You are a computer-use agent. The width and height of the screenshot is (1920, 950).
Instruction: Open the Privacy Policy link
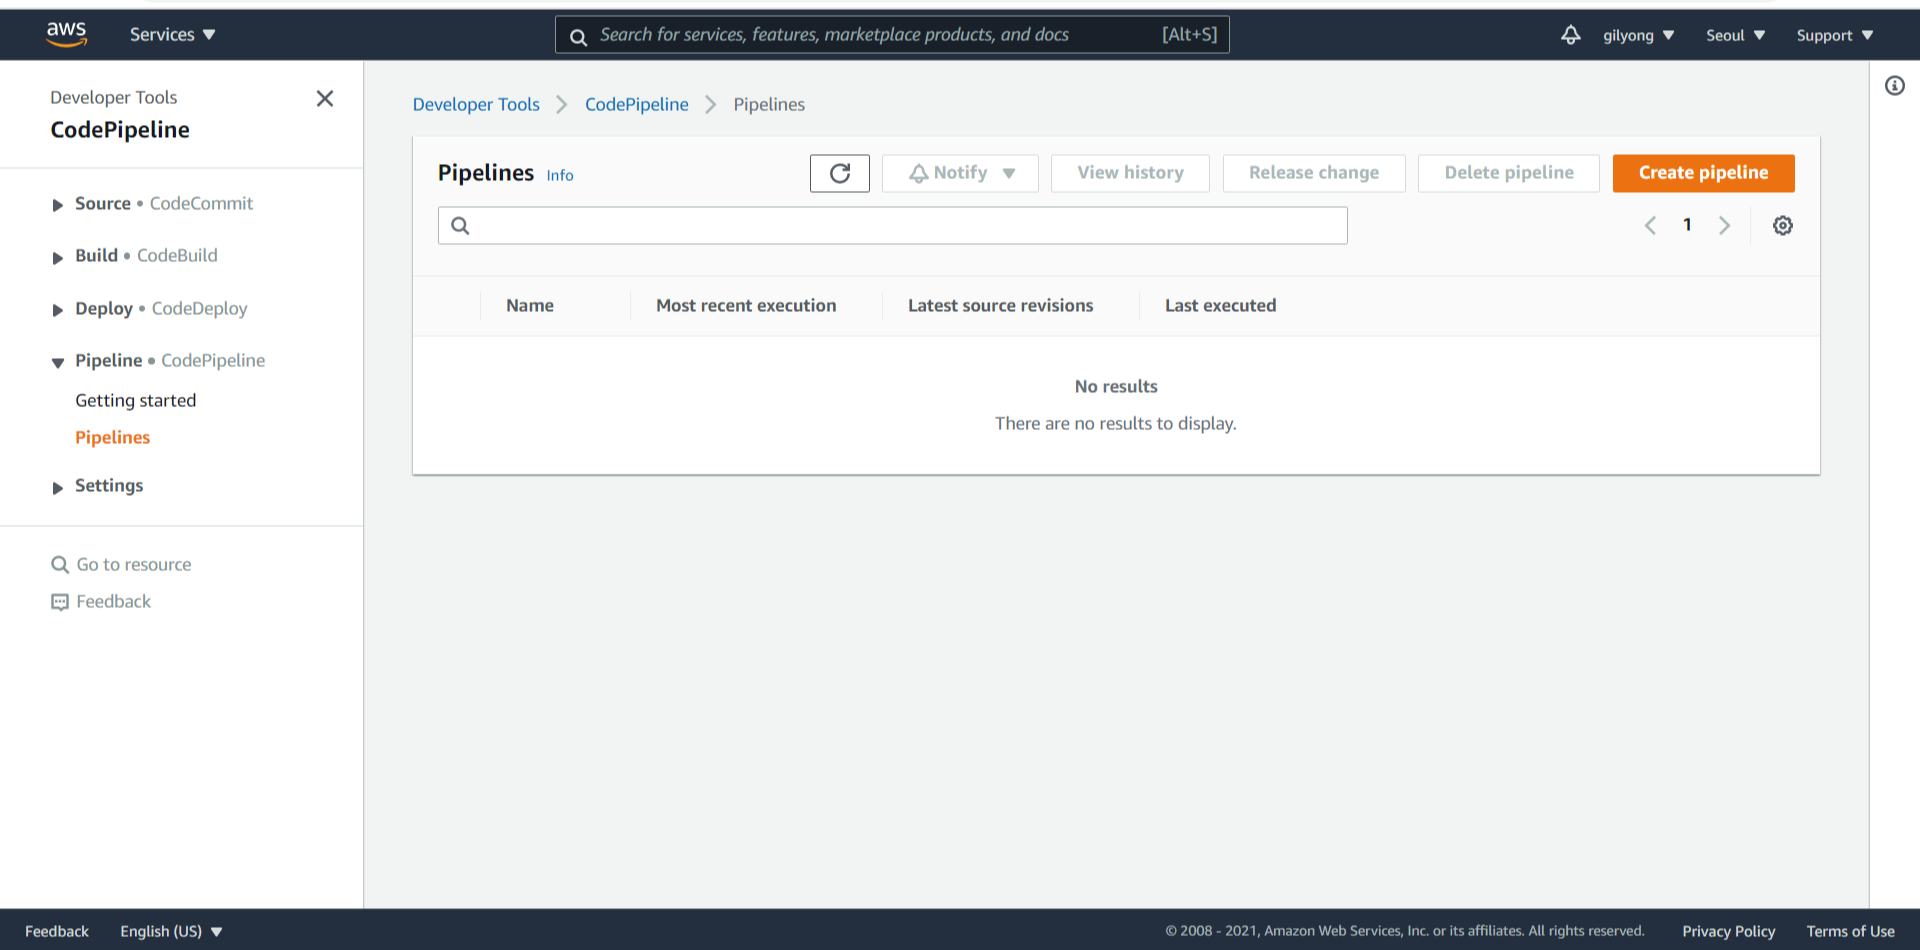click(x=1728, y=931)
